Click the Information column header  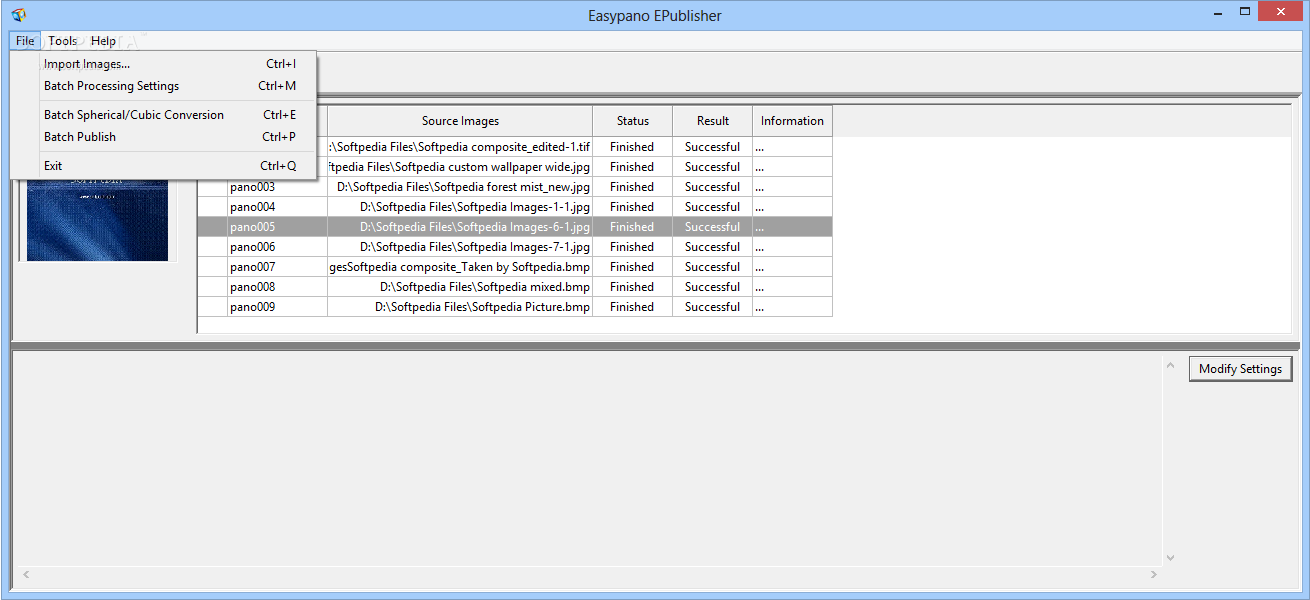792,121
